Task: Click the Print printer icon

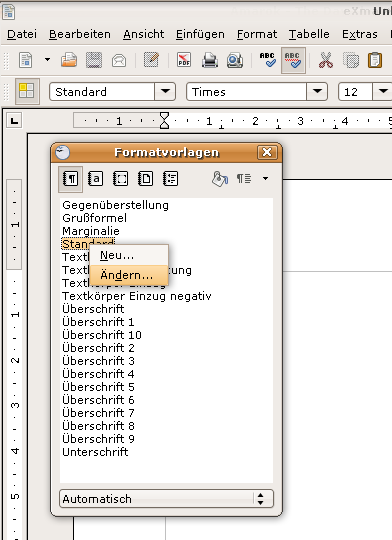Action: [x=209, y=60]
